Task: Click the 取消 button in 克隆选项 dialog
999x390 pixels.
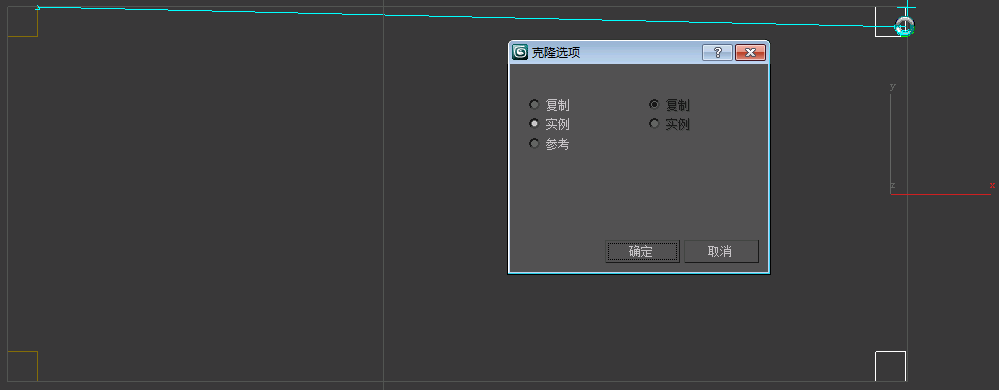Action: (721, 251)
